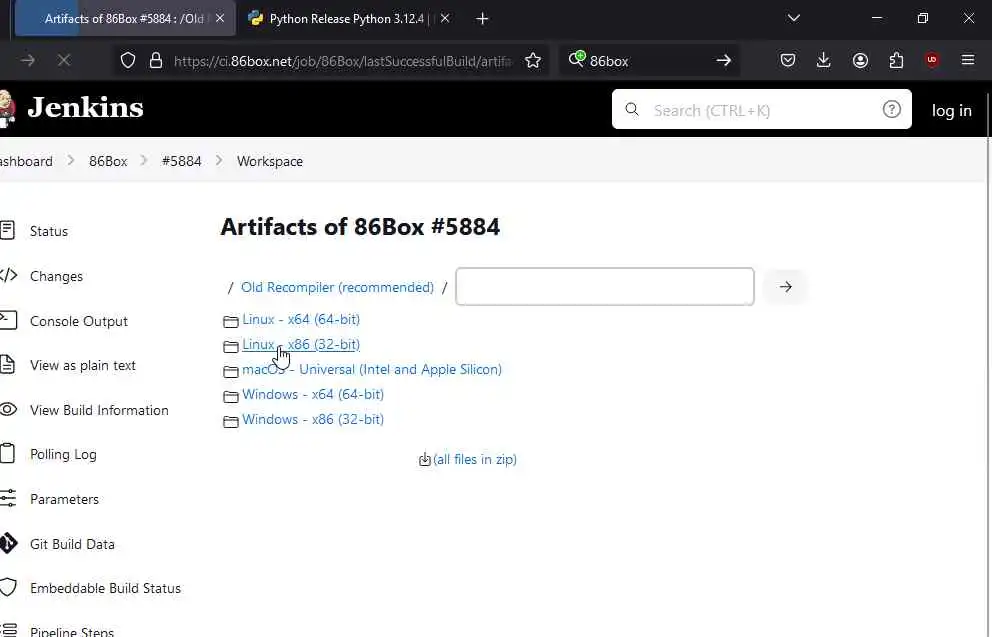Screen dimensions: 992x637
Task: Click the forward navigation arrow
Action: 28,60
